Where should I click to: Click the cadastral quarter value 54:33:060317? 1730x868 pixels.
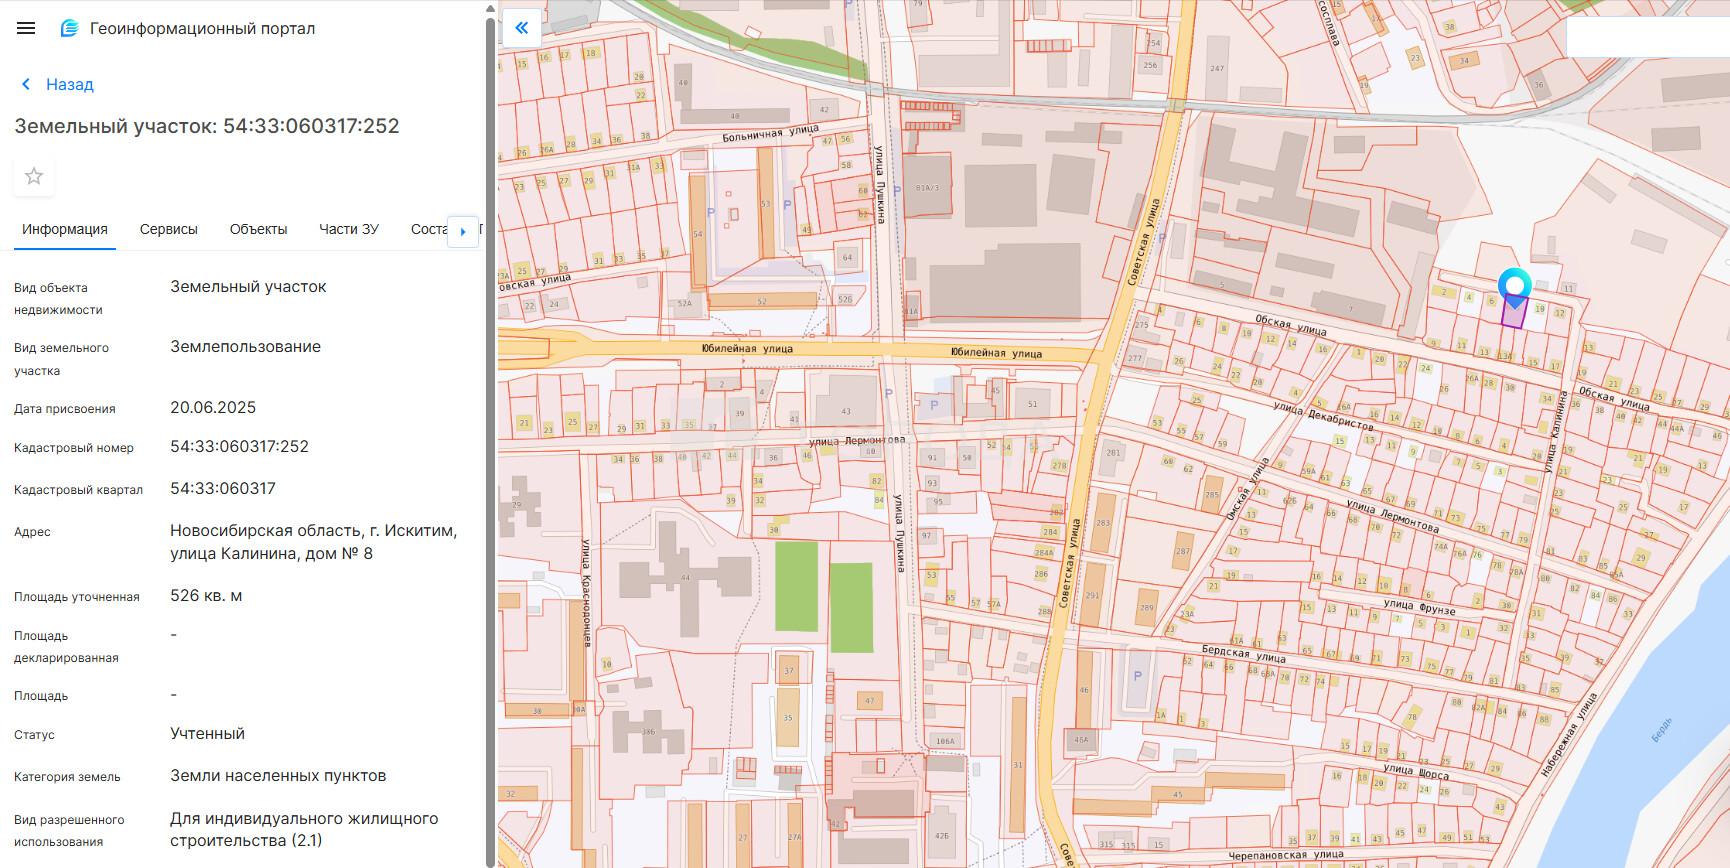223,489
